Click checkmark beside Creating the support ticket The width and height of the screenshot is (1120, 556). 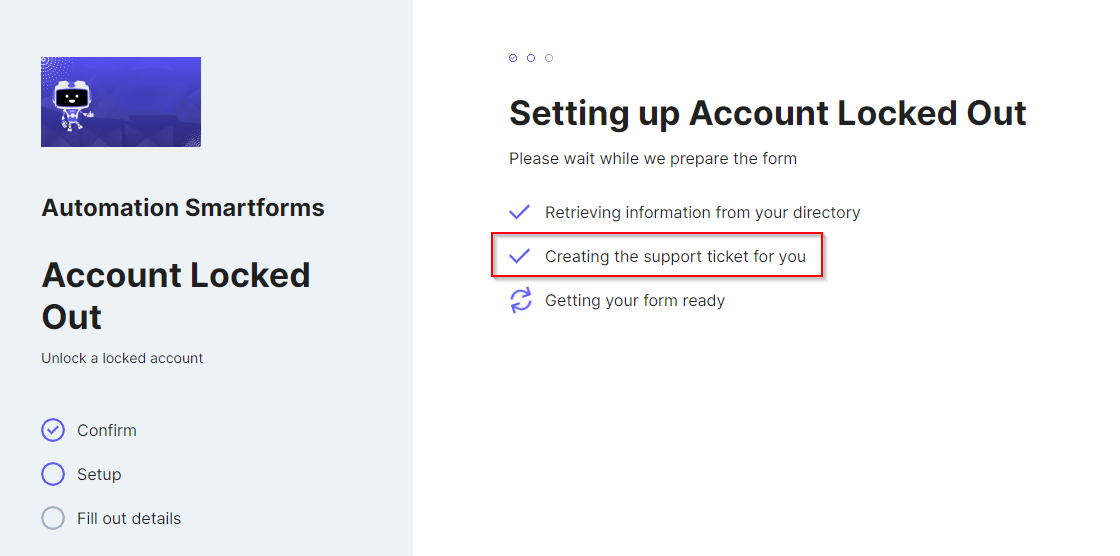click(519, 256)
